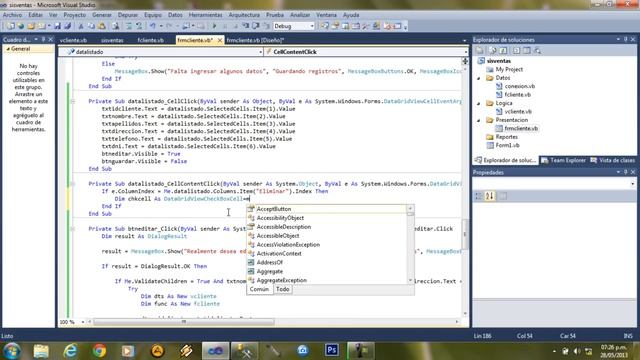Collapse the Logica folder node

click(x=479, y=103)
